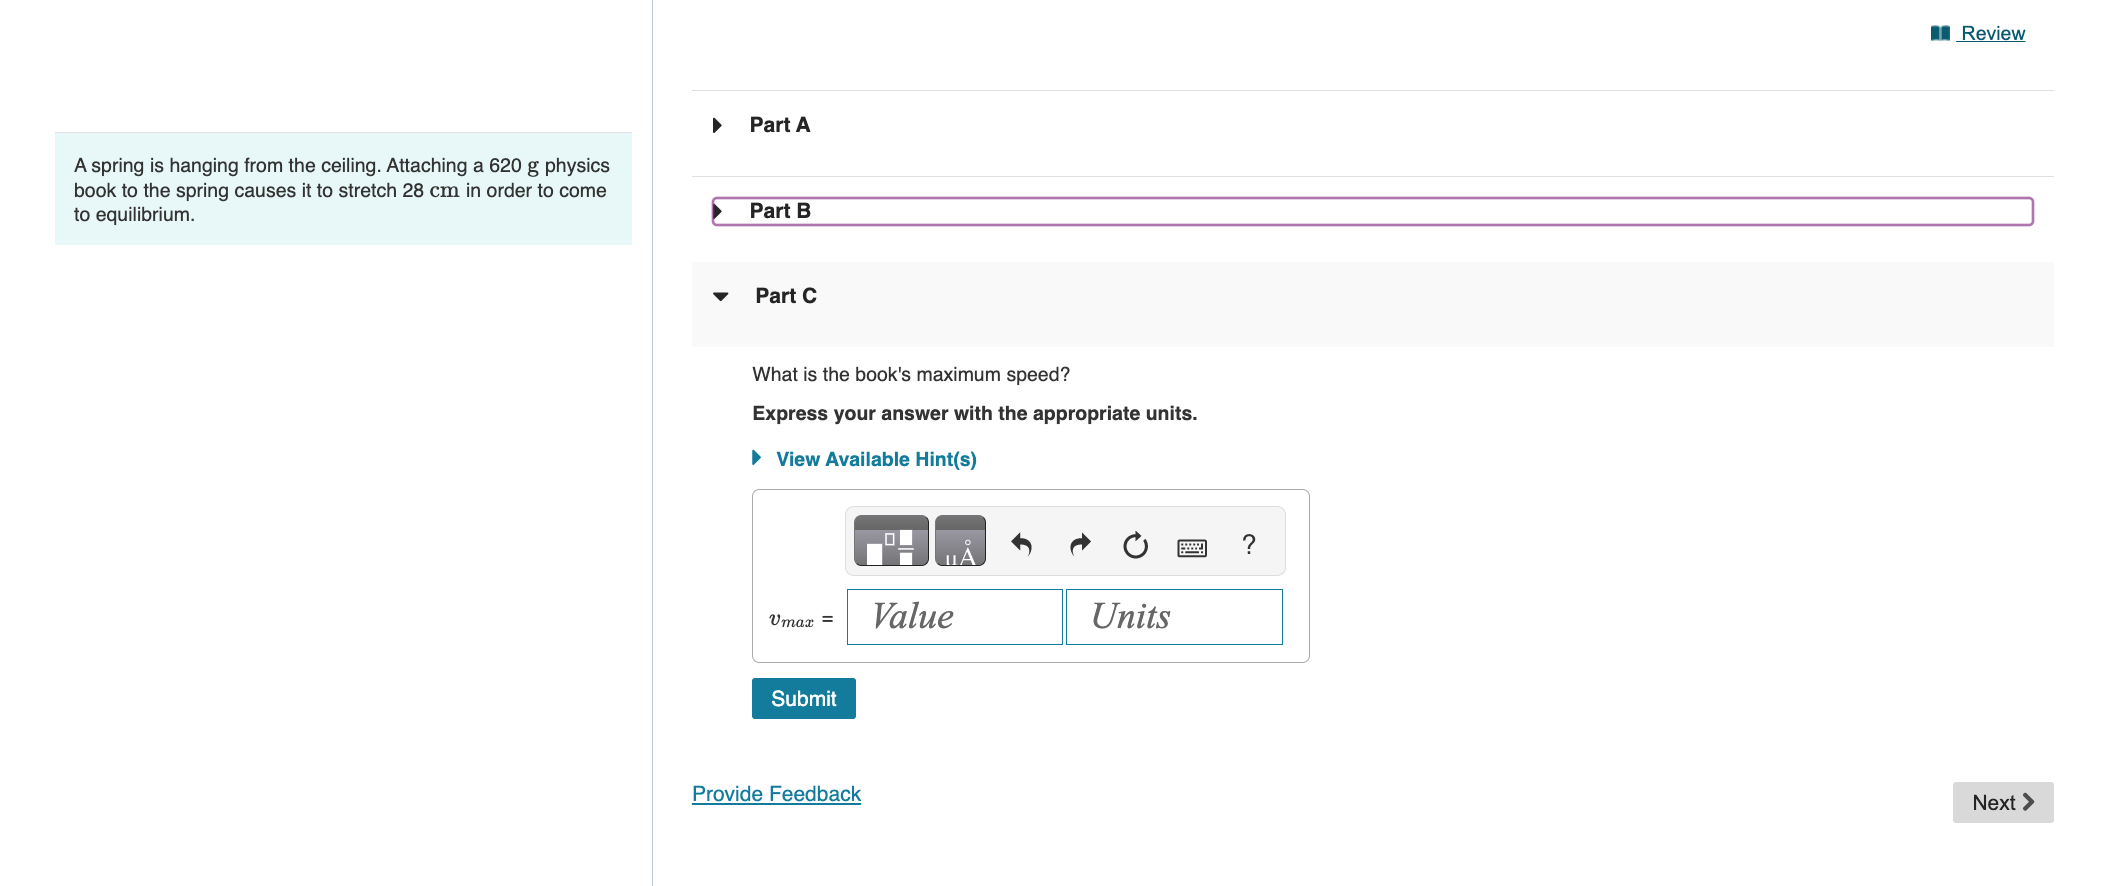Submit the Part C answer
Viewport: 2127px width, 886px height.
(x=804, y=698)
